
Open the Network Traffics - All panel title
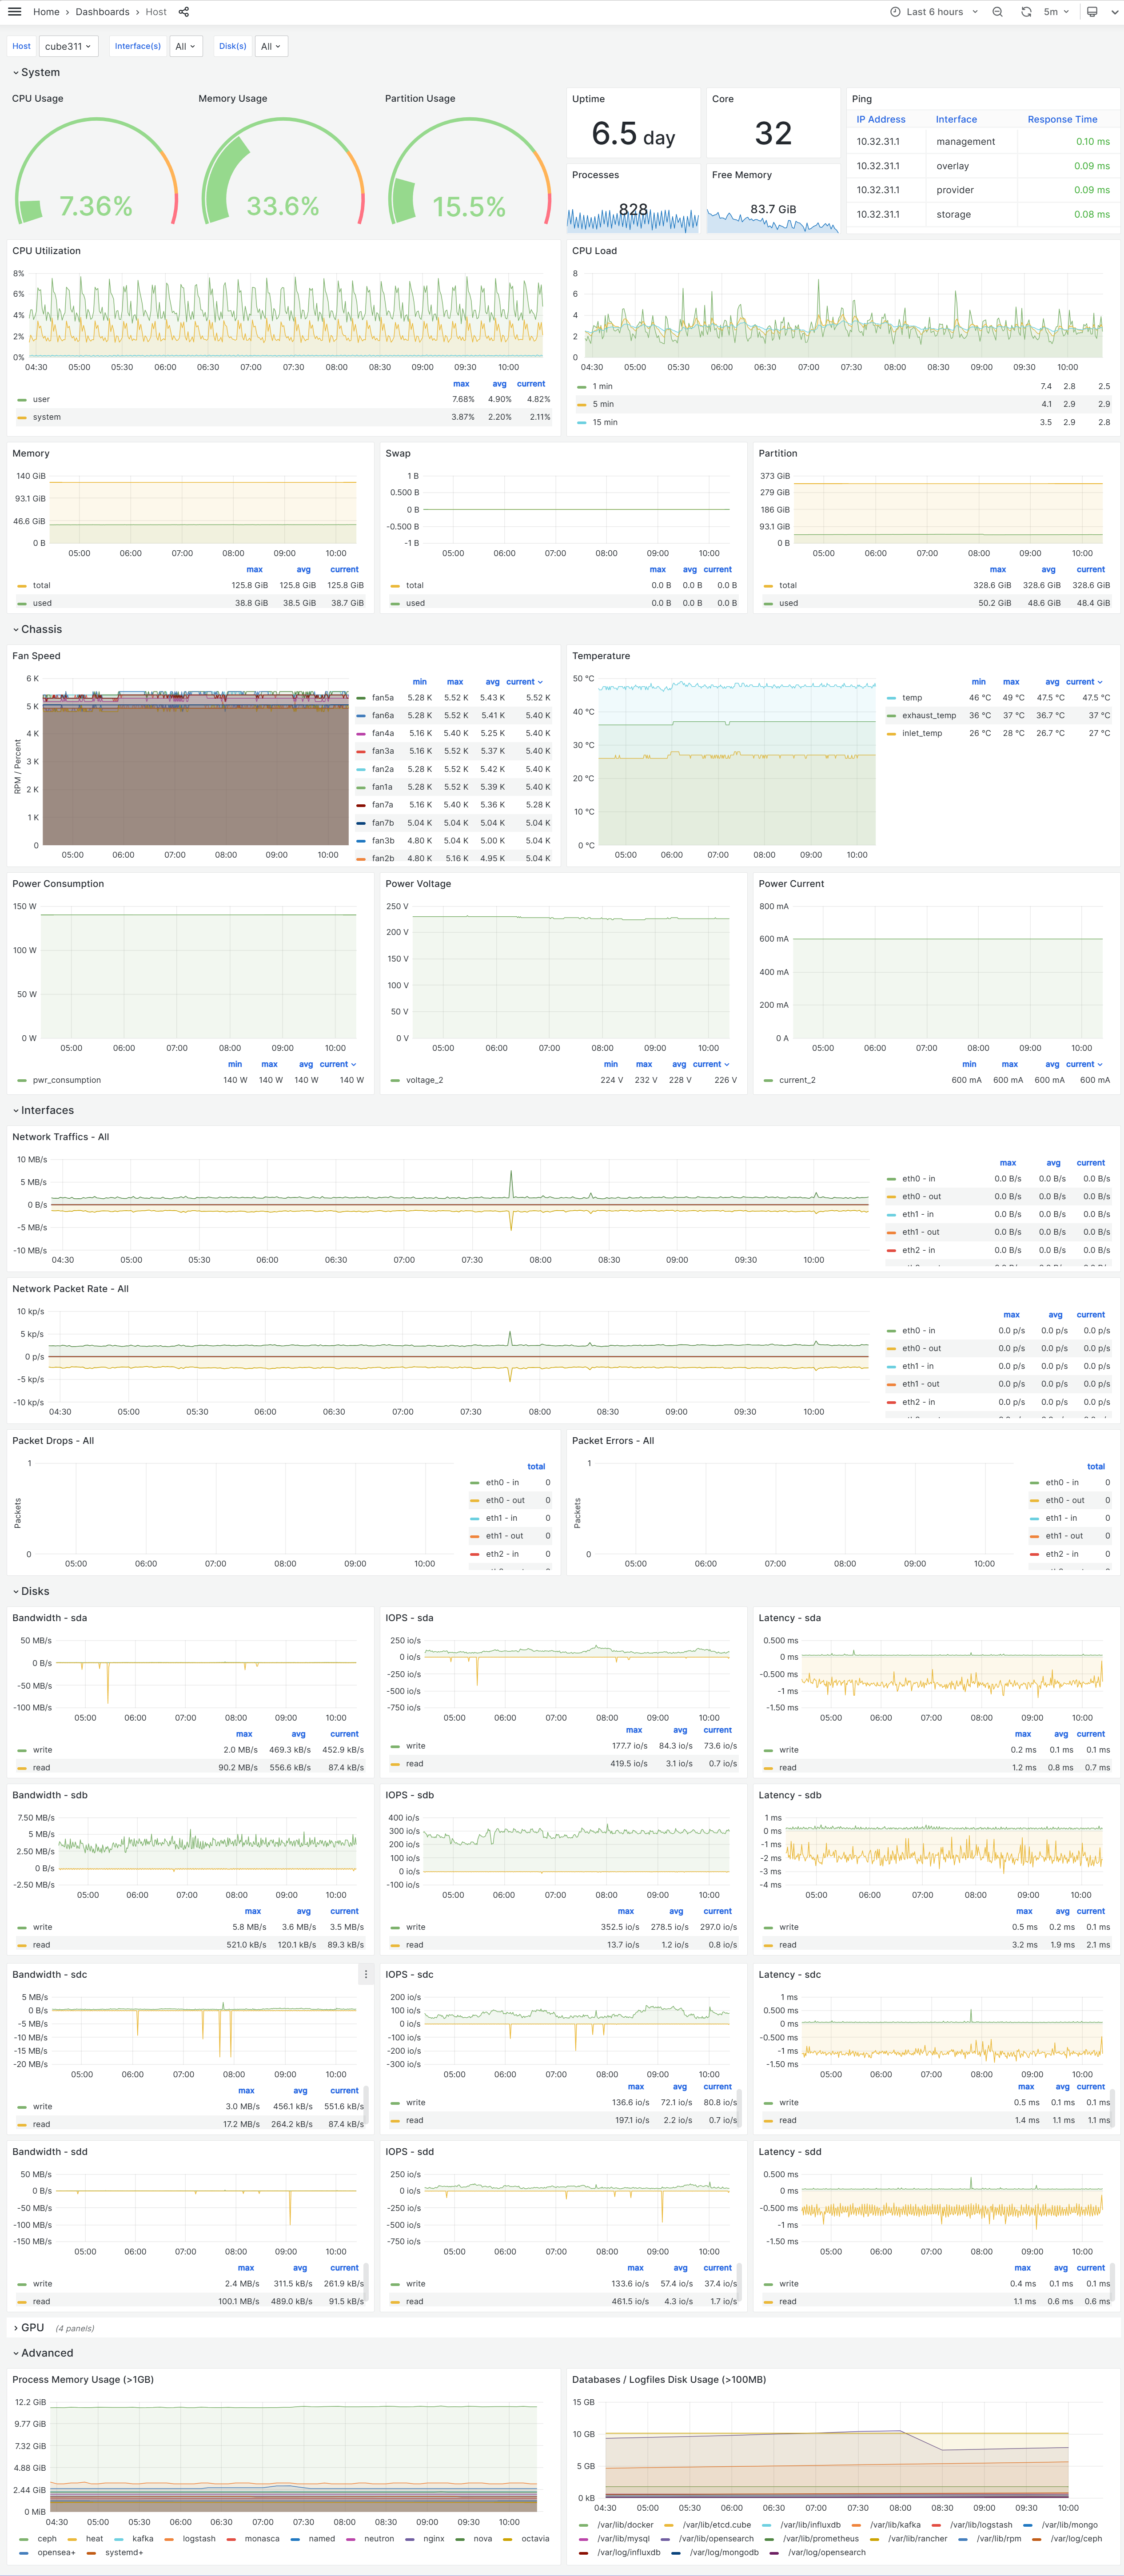(x=61, y=1137)
